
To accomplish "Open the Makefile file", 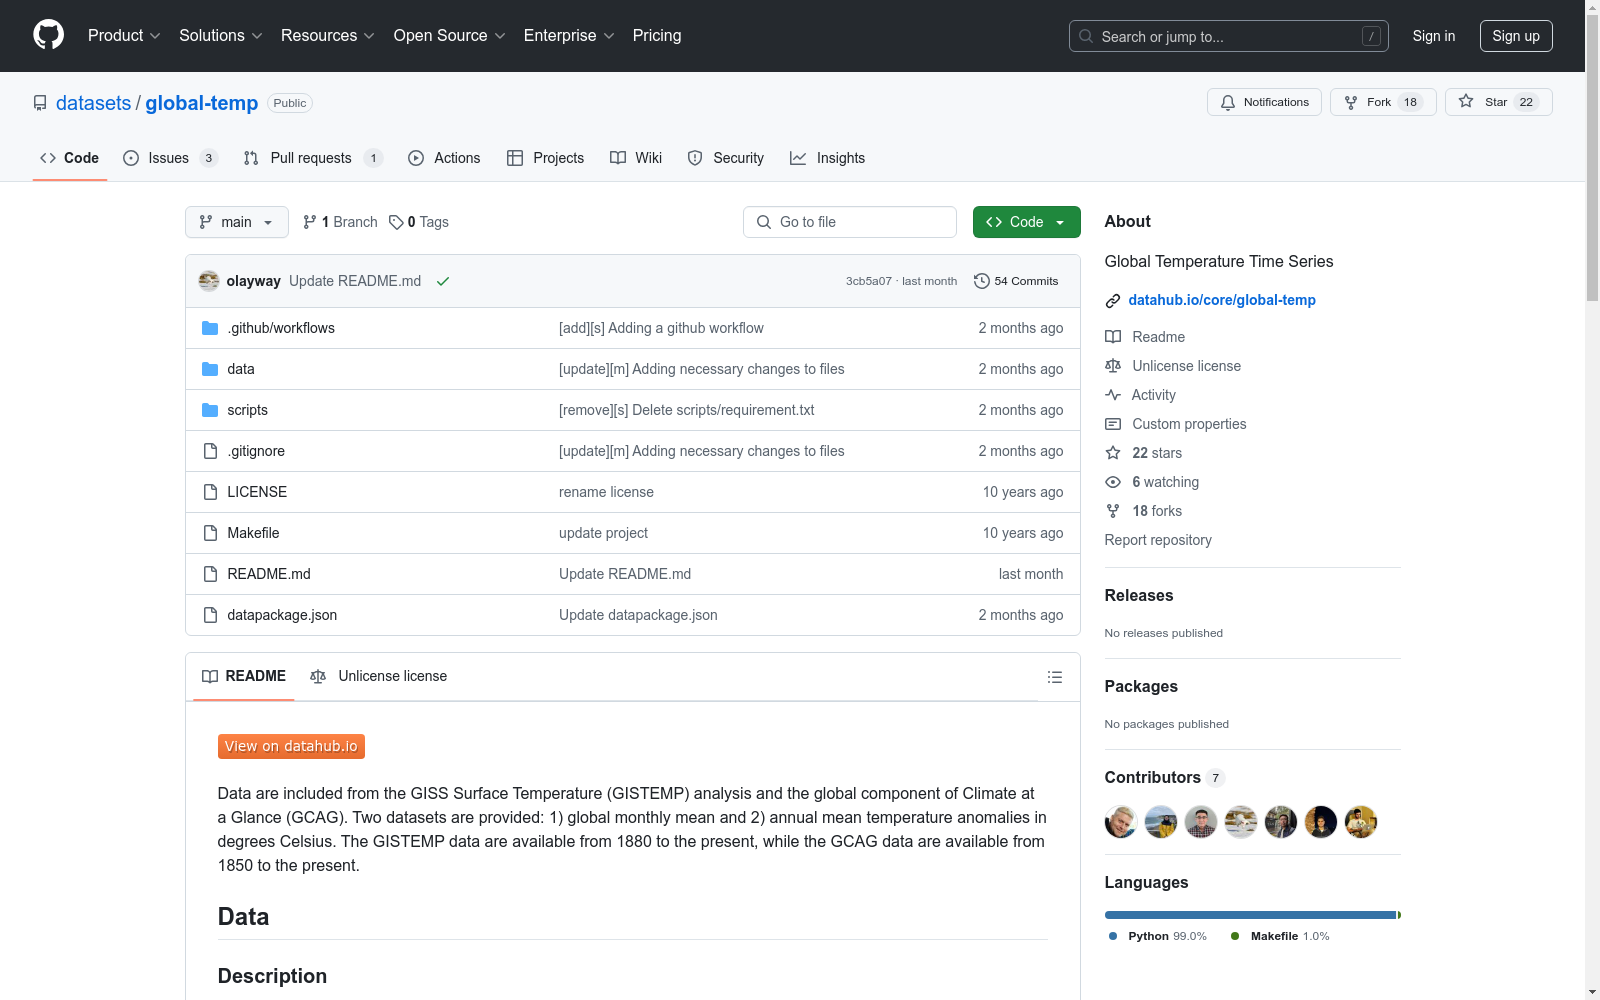I will (253, 533).
